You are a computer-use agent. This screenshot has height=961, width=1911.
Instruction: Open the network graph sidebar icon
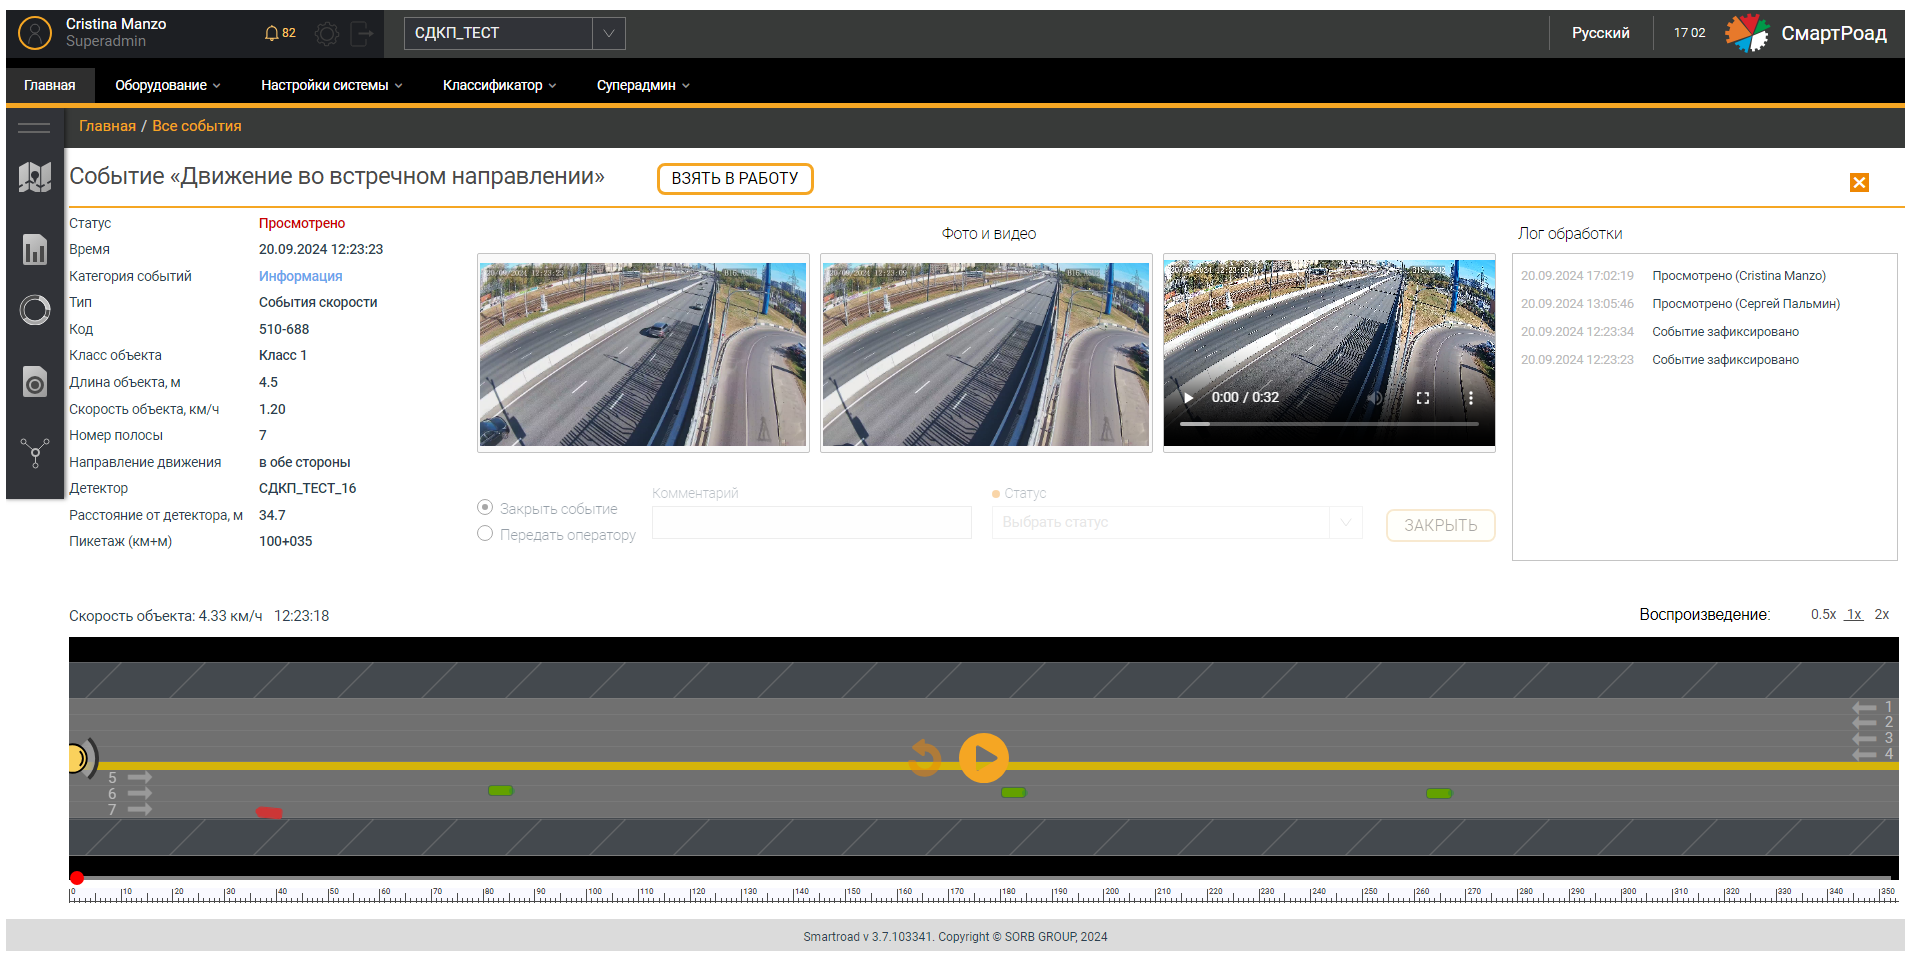coord(35,453)
